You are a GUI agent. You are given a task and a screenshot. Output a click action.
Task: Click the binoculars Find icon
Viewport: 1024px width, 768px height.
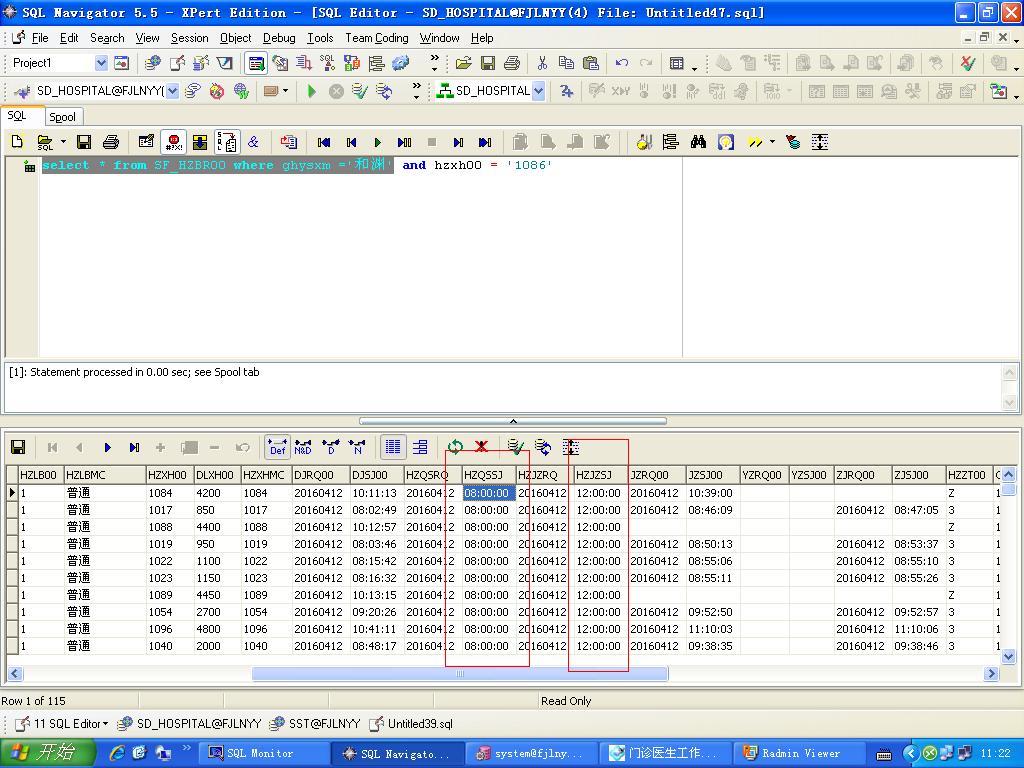pyautogui.click(x=698, y=142)
